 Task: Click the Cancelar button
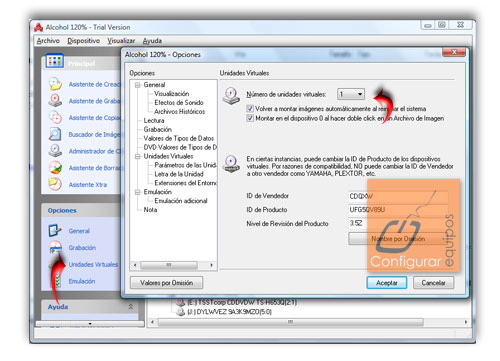pos(433,283)
